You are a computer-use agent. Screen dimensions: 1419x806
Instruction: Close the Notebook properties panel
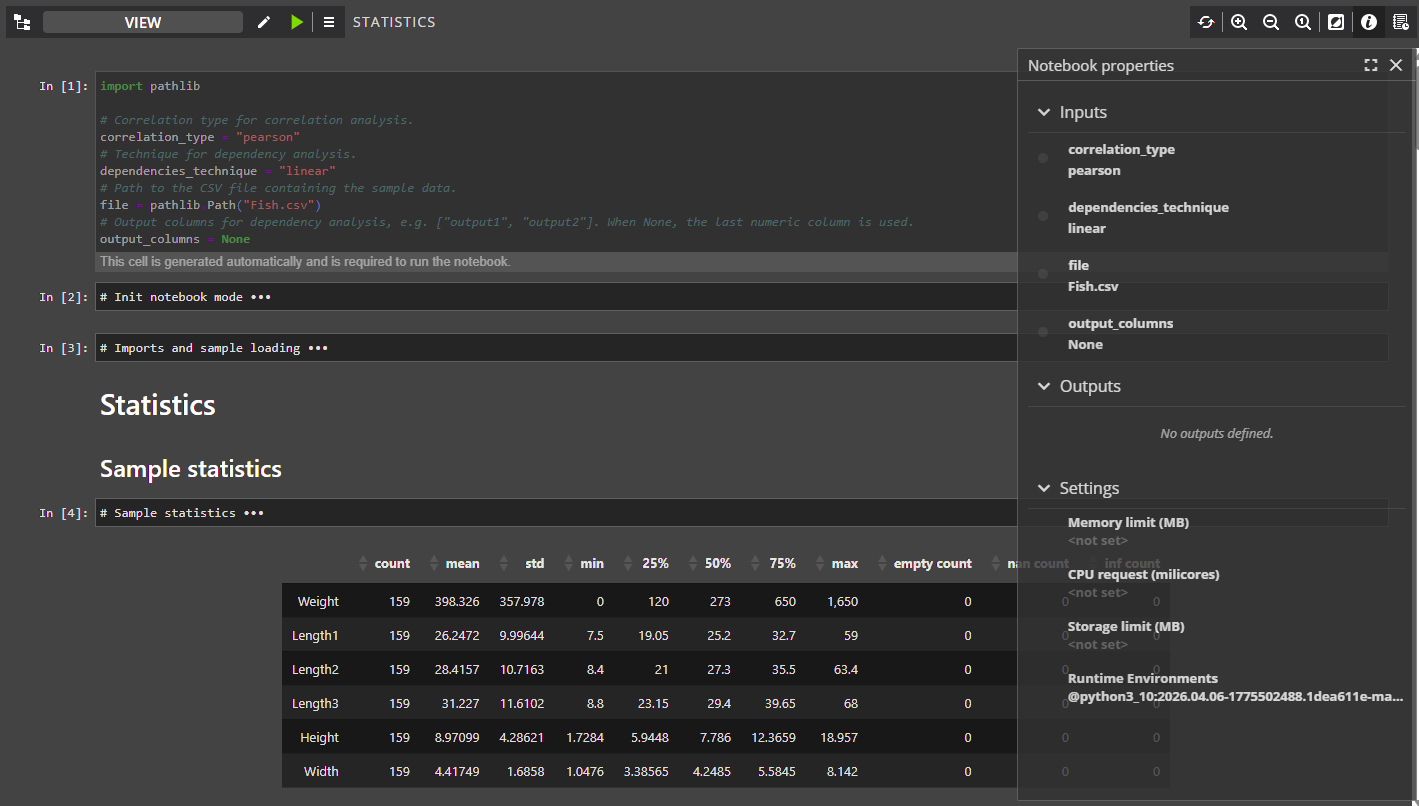click(x=1396, y=65)
